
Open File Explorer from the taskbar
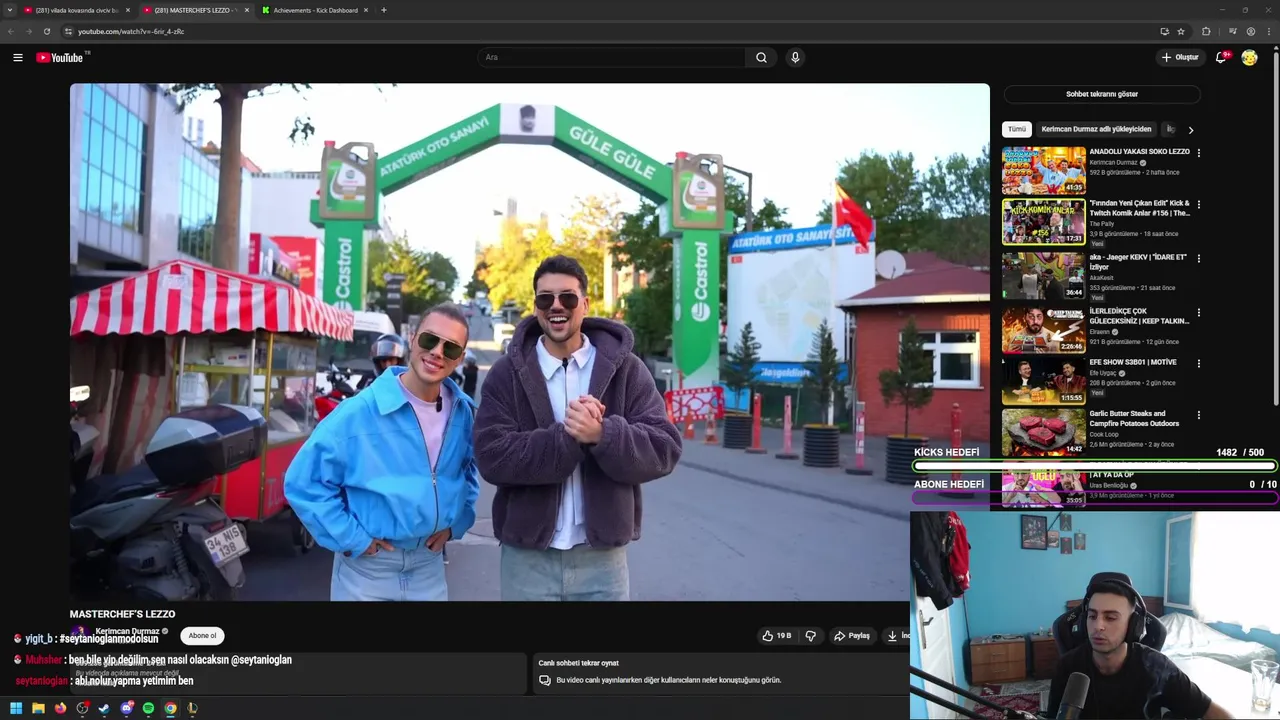pos(38,708)
